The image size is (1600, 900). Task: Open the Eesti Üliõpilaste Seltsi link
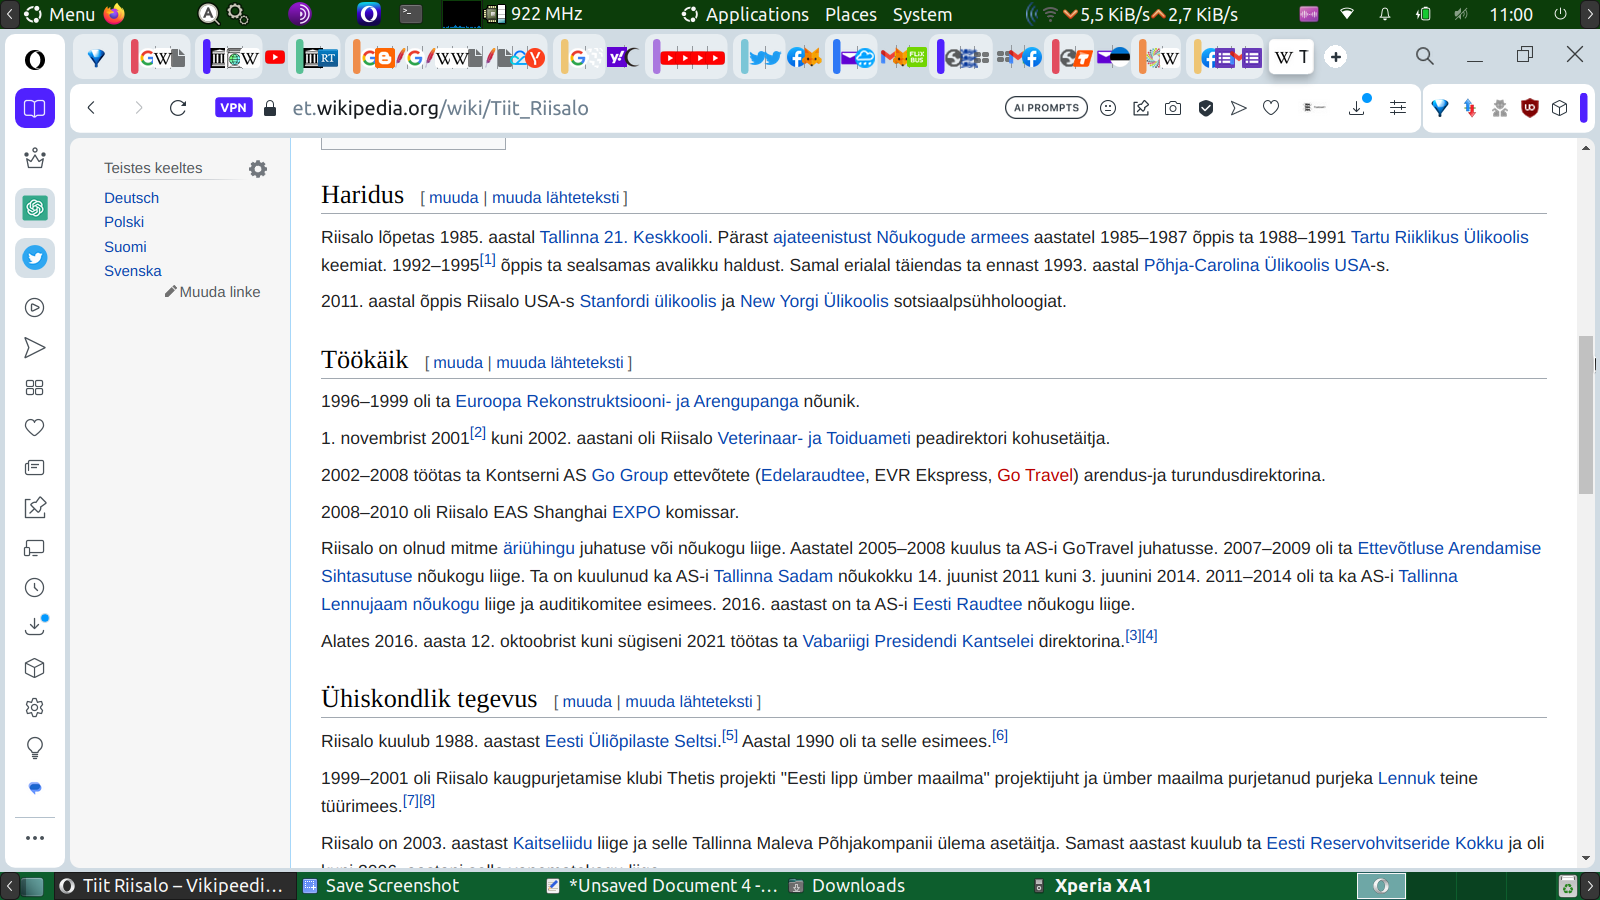click(631, 741)
